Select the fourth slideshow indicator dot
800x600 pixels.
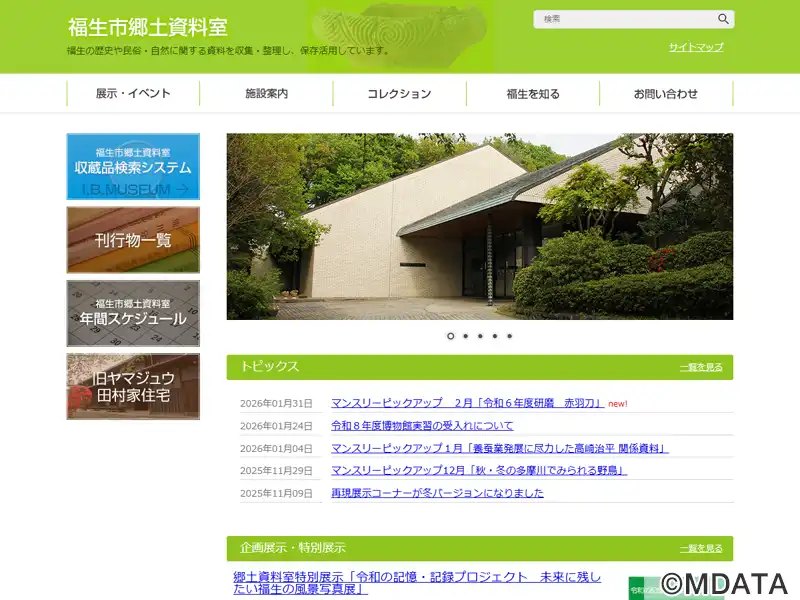[x=495, y=336]
